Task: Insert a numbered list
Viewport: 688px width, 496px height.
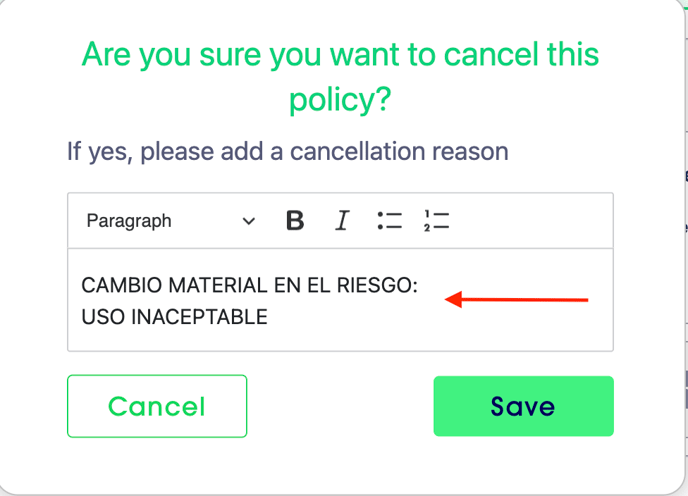Action: (436, 221)
